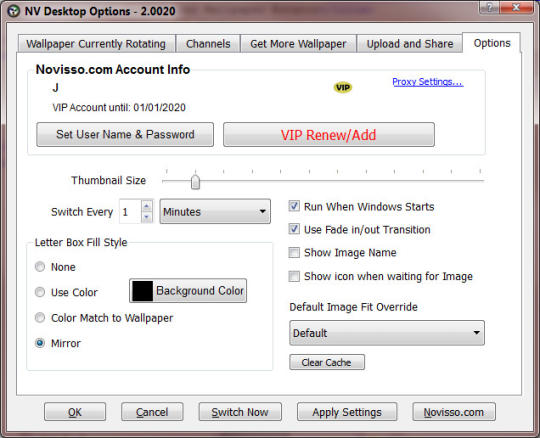Click the NV Desktop app icon in title bar
Image resolution: width=540 pixels, height=438 pixels.
(x=13, y=11)
